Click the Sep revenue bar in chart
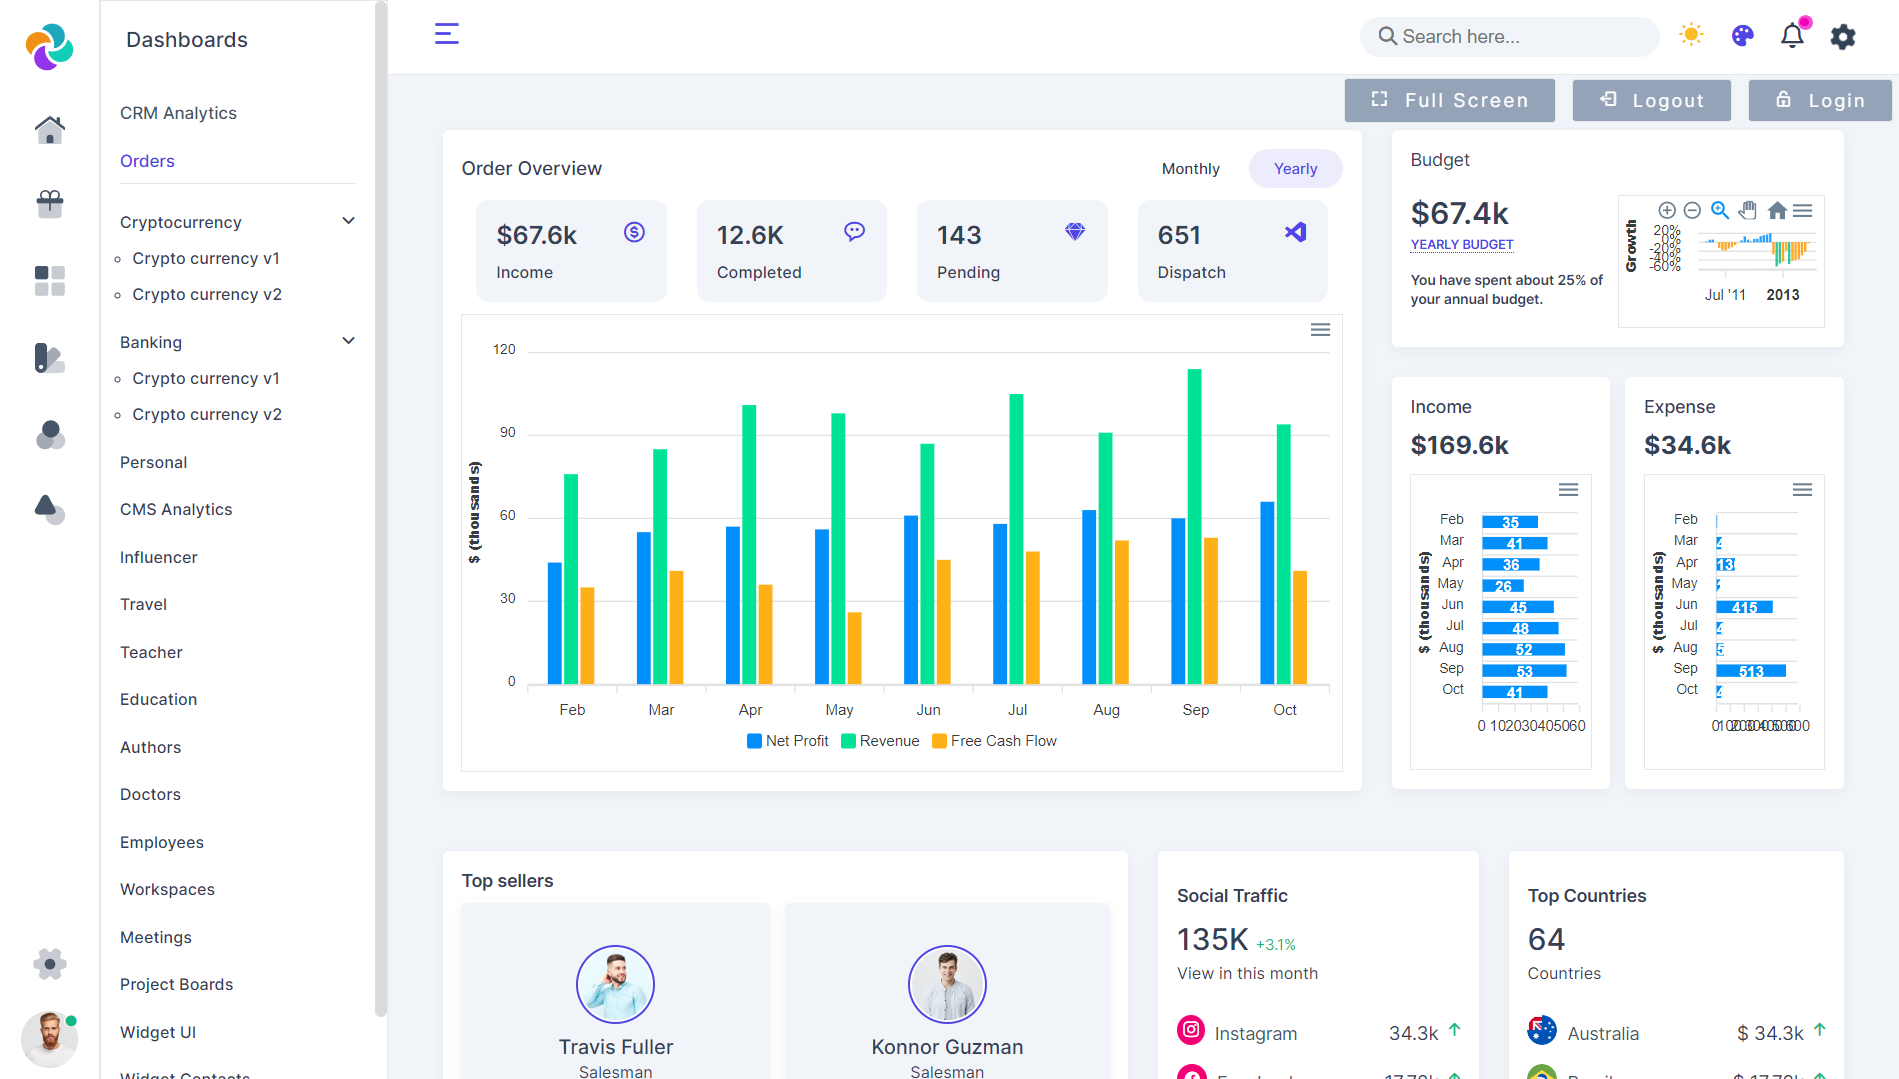 [x=1194, y=526]
